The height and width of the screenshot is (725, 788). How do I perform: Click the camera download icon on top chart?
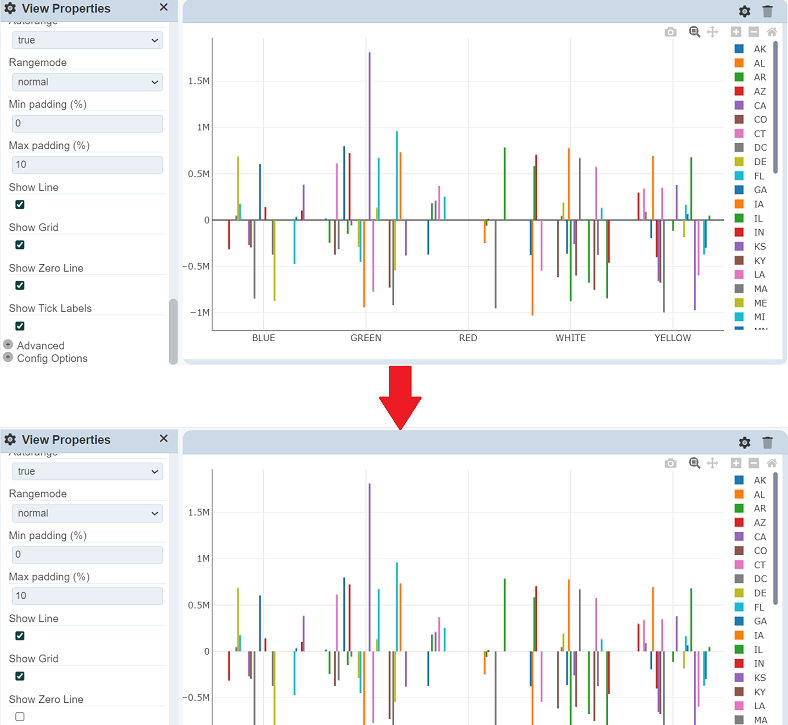coord(671,32)
